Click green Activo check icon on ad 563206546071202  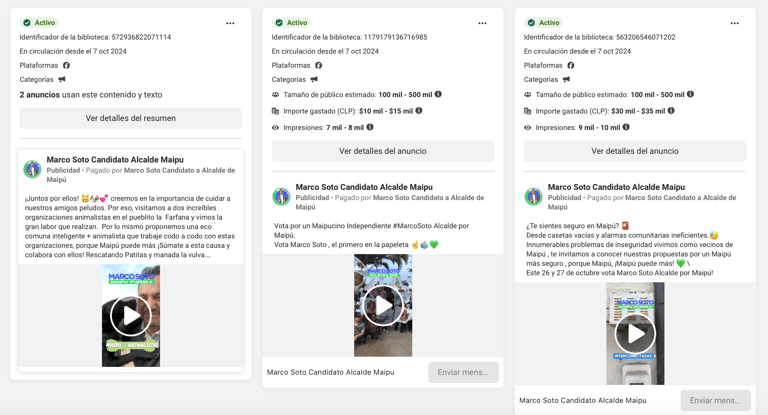coord(531,23)
